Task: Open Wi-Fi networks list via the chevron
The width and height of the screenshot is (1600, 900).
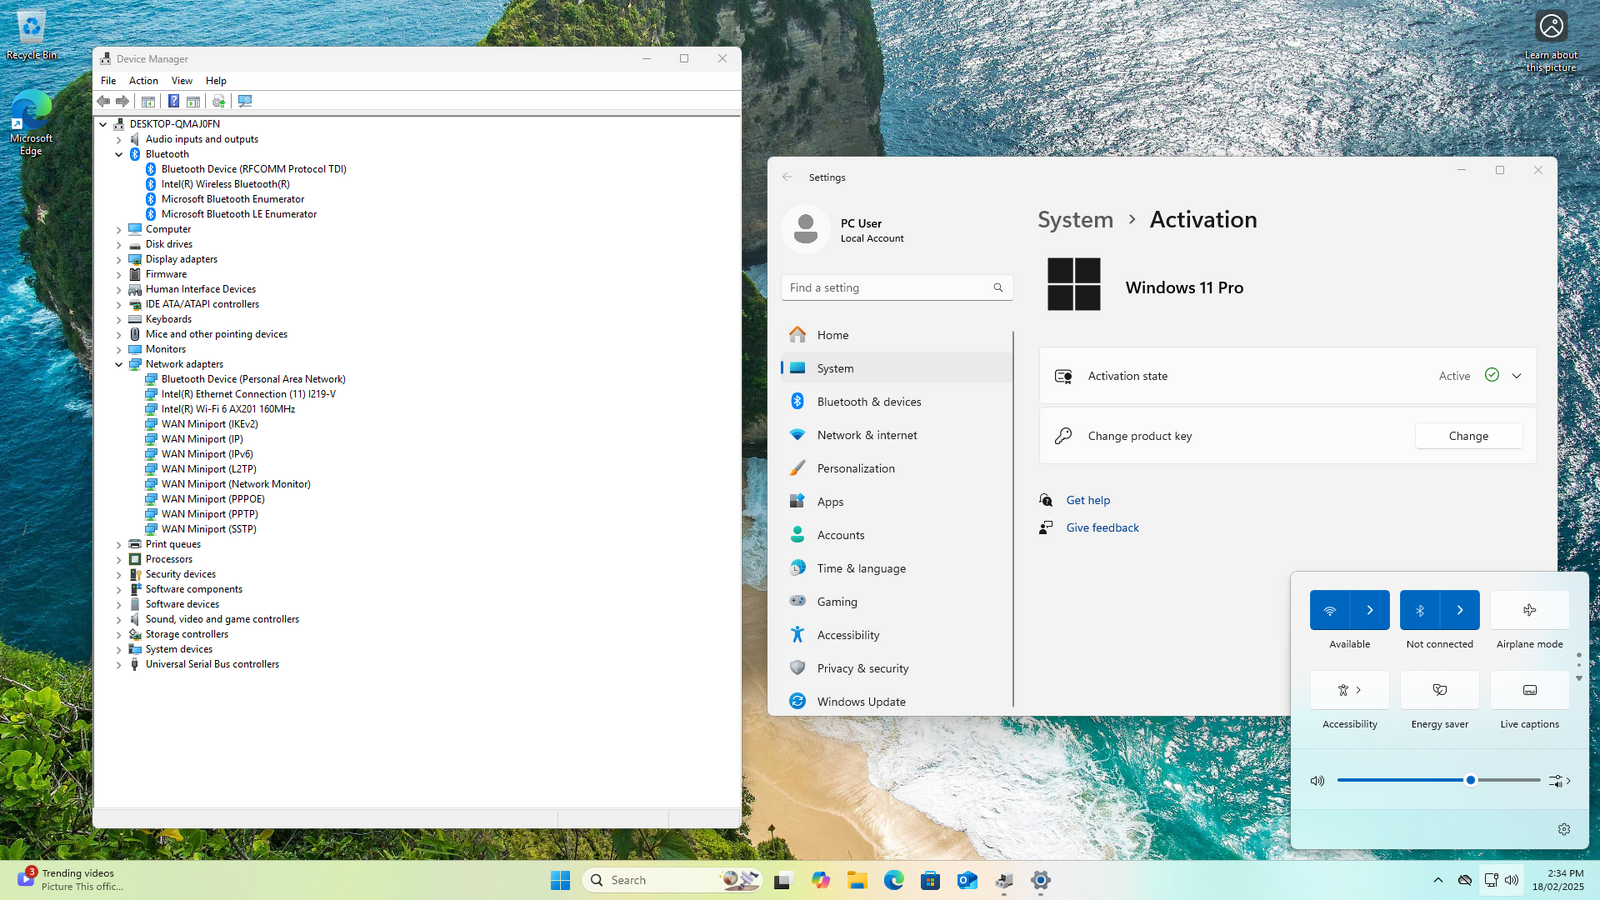Action: pyautogui.click(x=1370, y=610)
